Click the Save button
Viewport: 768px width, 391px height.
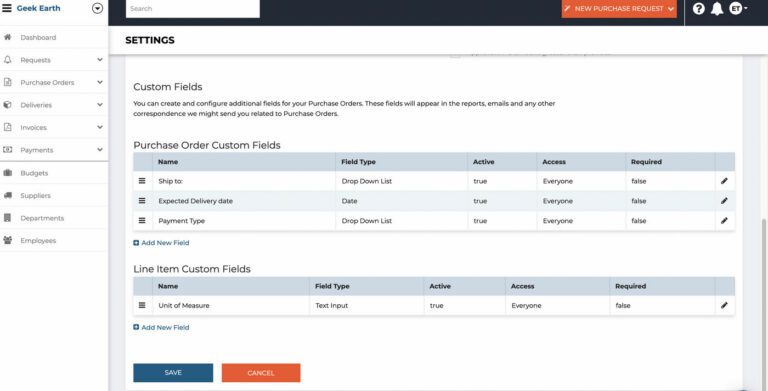point(173,373)
